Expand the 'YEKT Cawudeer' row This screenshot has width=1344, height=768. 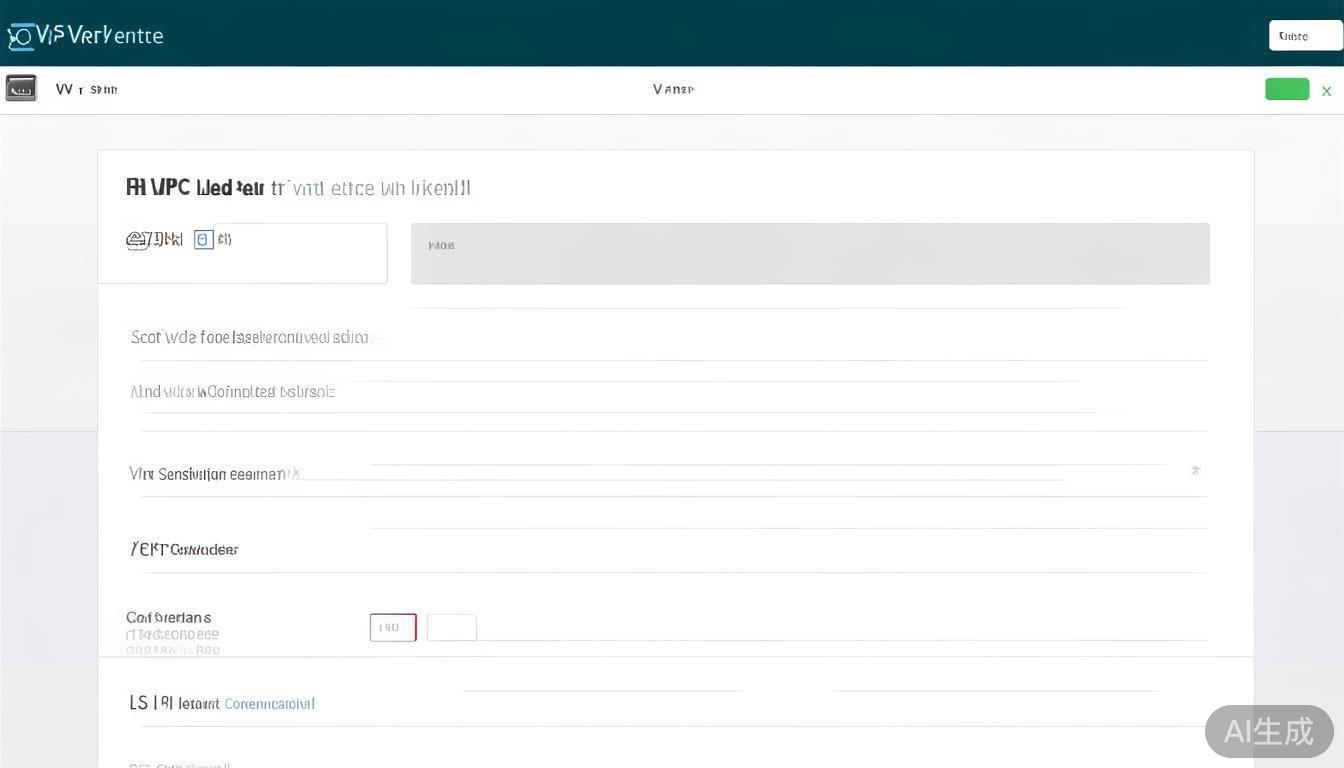pyautogui.click(x=184, y=549)
